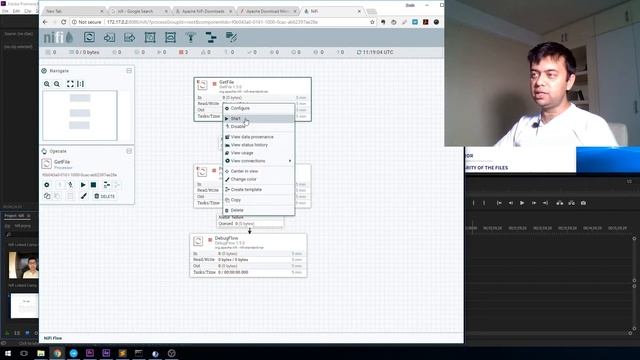Viewport: 640px width, 360px height.
Task: Select the Funnel toolbar icon
Action: pos(191,38)
